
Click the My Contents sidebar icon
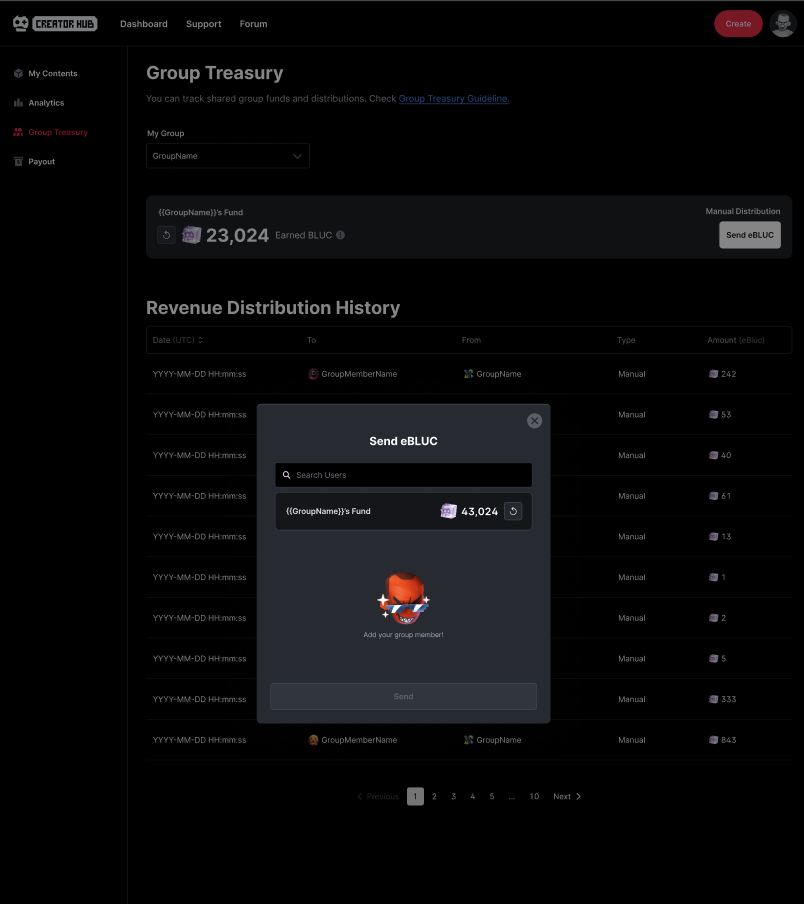(x=18, y=74)
